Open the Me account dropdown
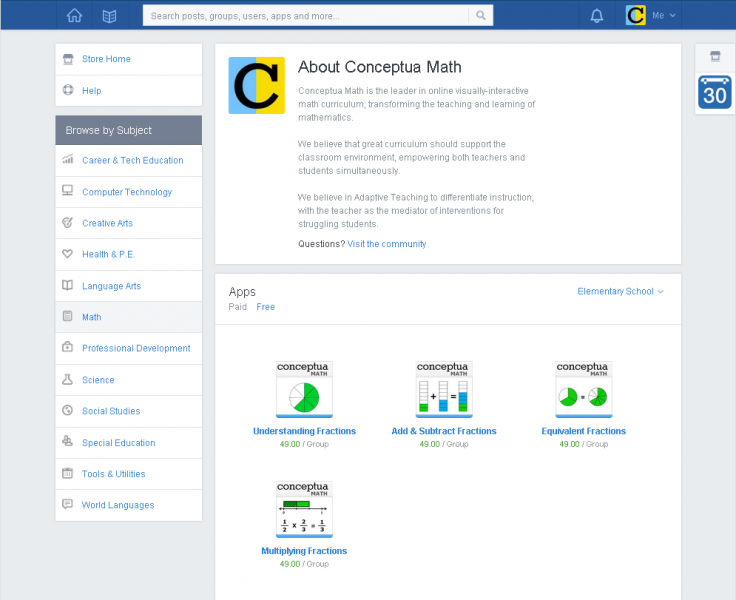Viewport: 736px width, 600px height. click(664, 15)
